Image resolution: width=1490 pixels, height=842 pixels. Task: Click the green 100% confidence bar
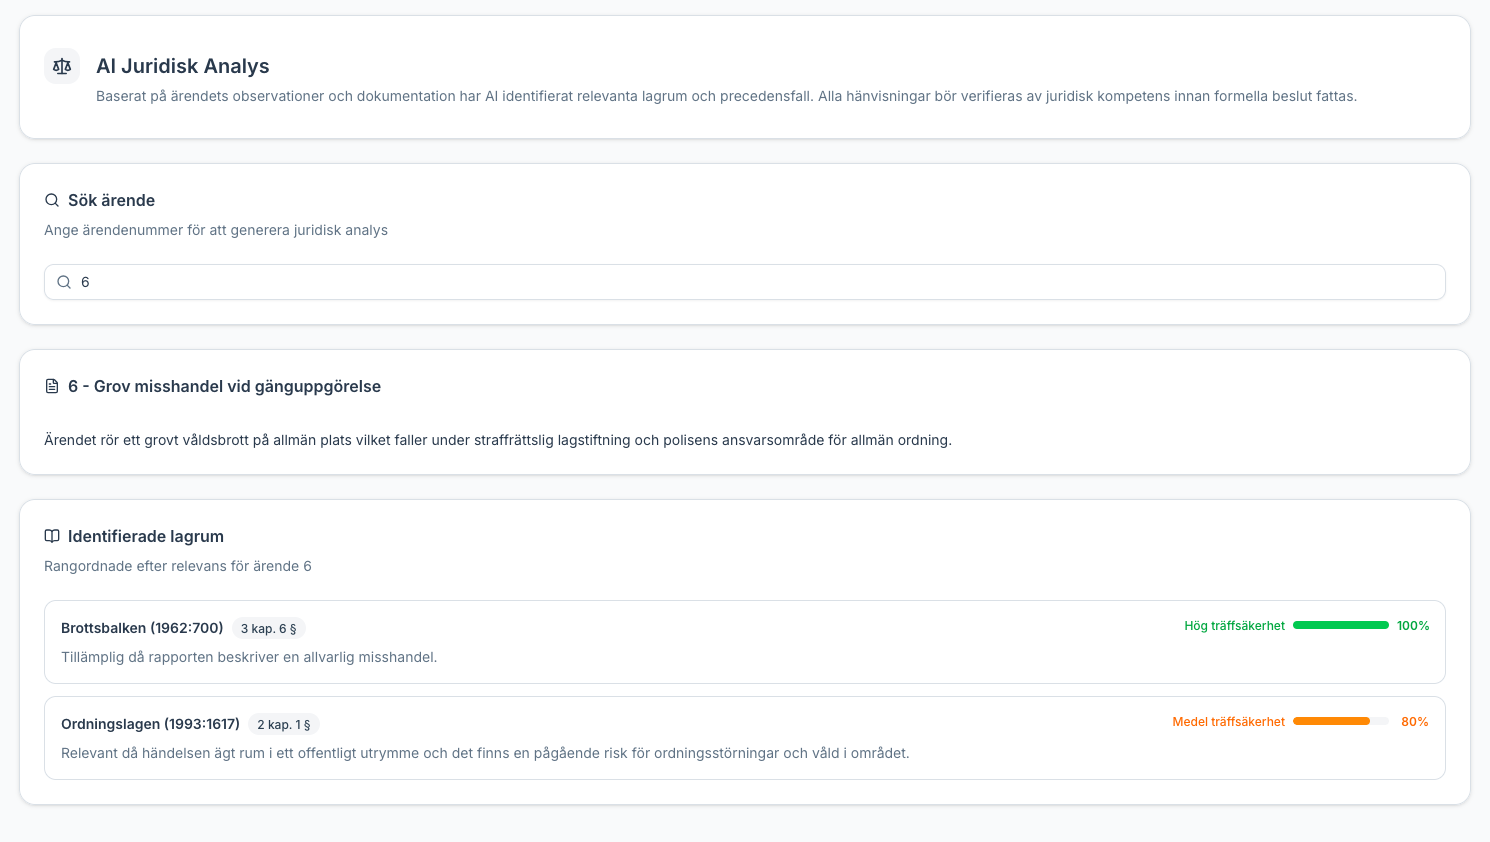coord(1341,625)
